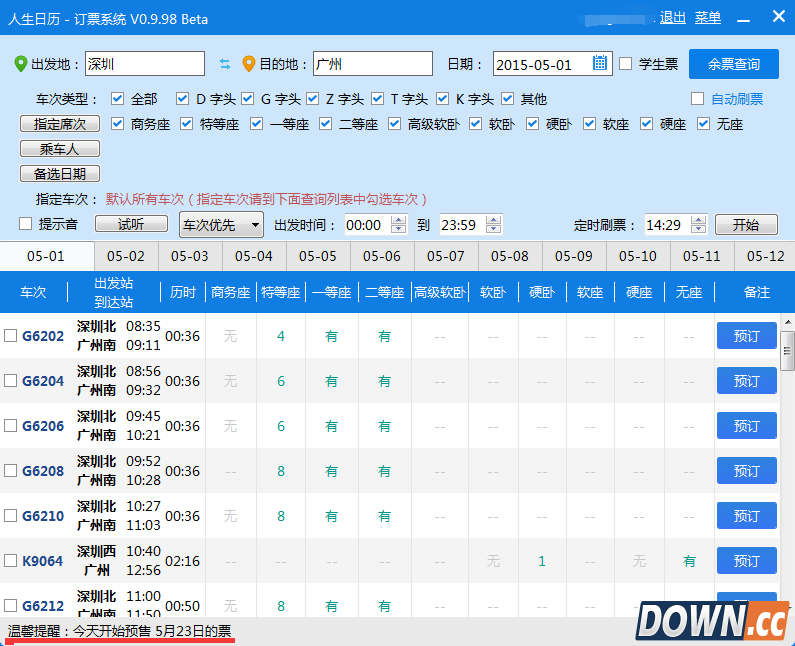
Task: Click the 02:16 duration for K9064
Action: [183, 561]
